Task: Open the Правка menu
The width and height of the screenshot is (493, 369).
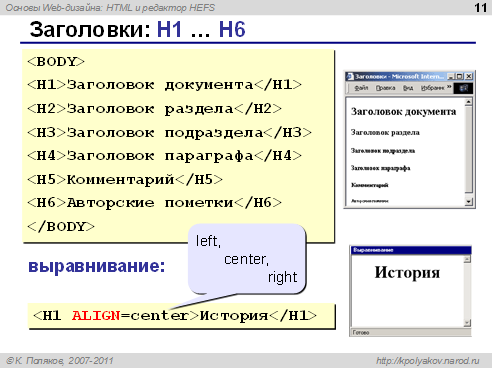Action: tap(385, 88)
